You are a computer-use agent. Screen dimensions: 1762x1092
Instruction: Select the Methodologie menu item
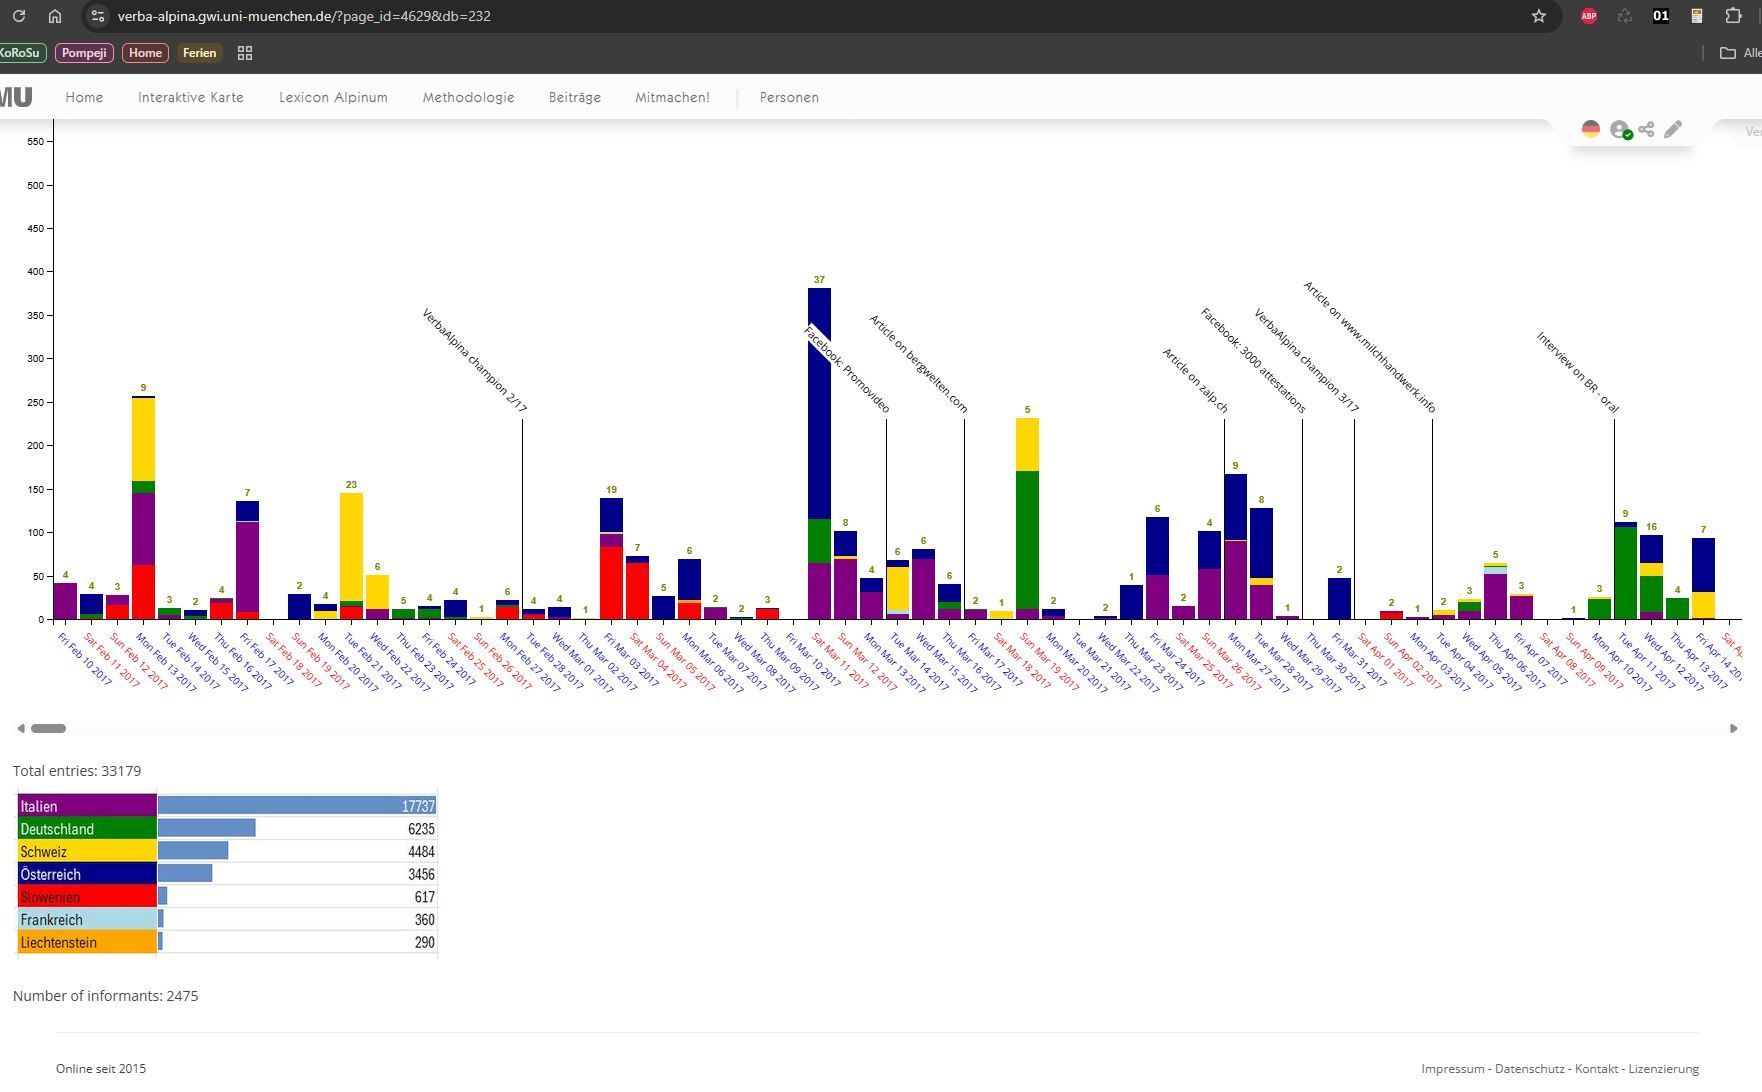468,97
